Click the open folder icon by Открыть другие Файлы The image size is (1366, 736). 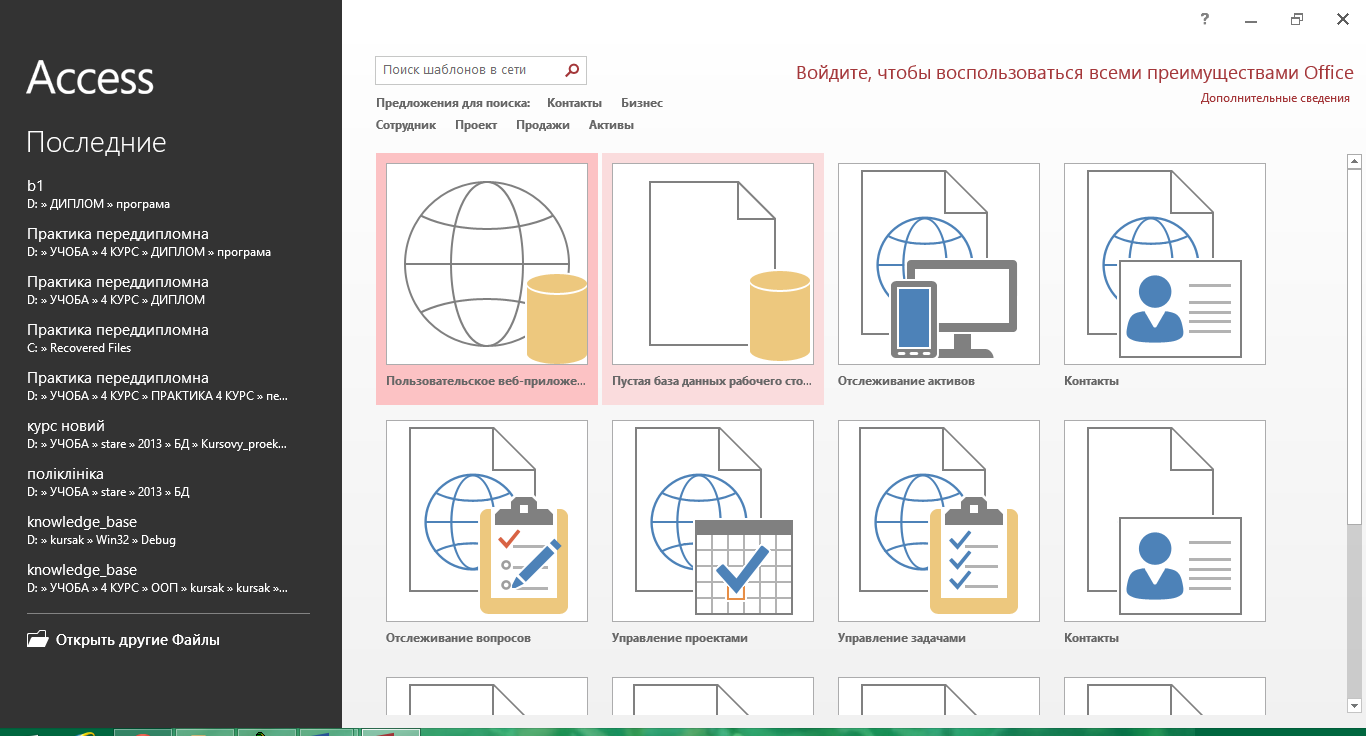point(38,640)
